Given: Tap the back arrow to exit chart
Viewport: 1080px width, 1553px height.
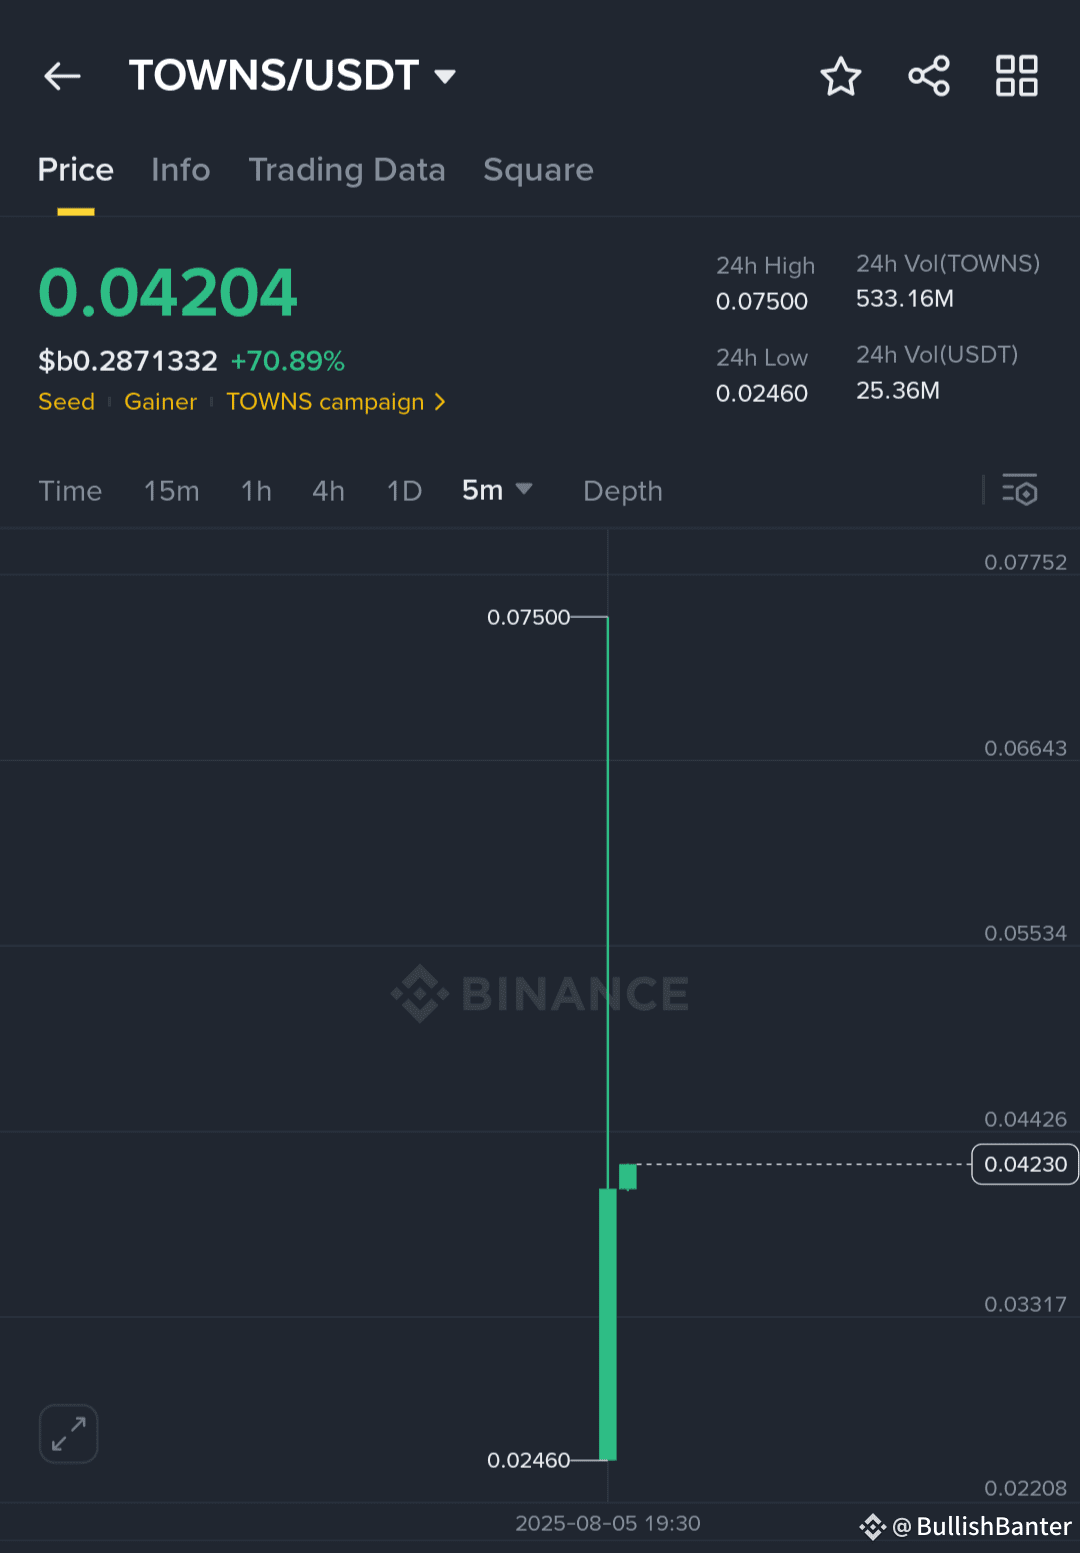Looking at the screenshot, I should [62, 76].
